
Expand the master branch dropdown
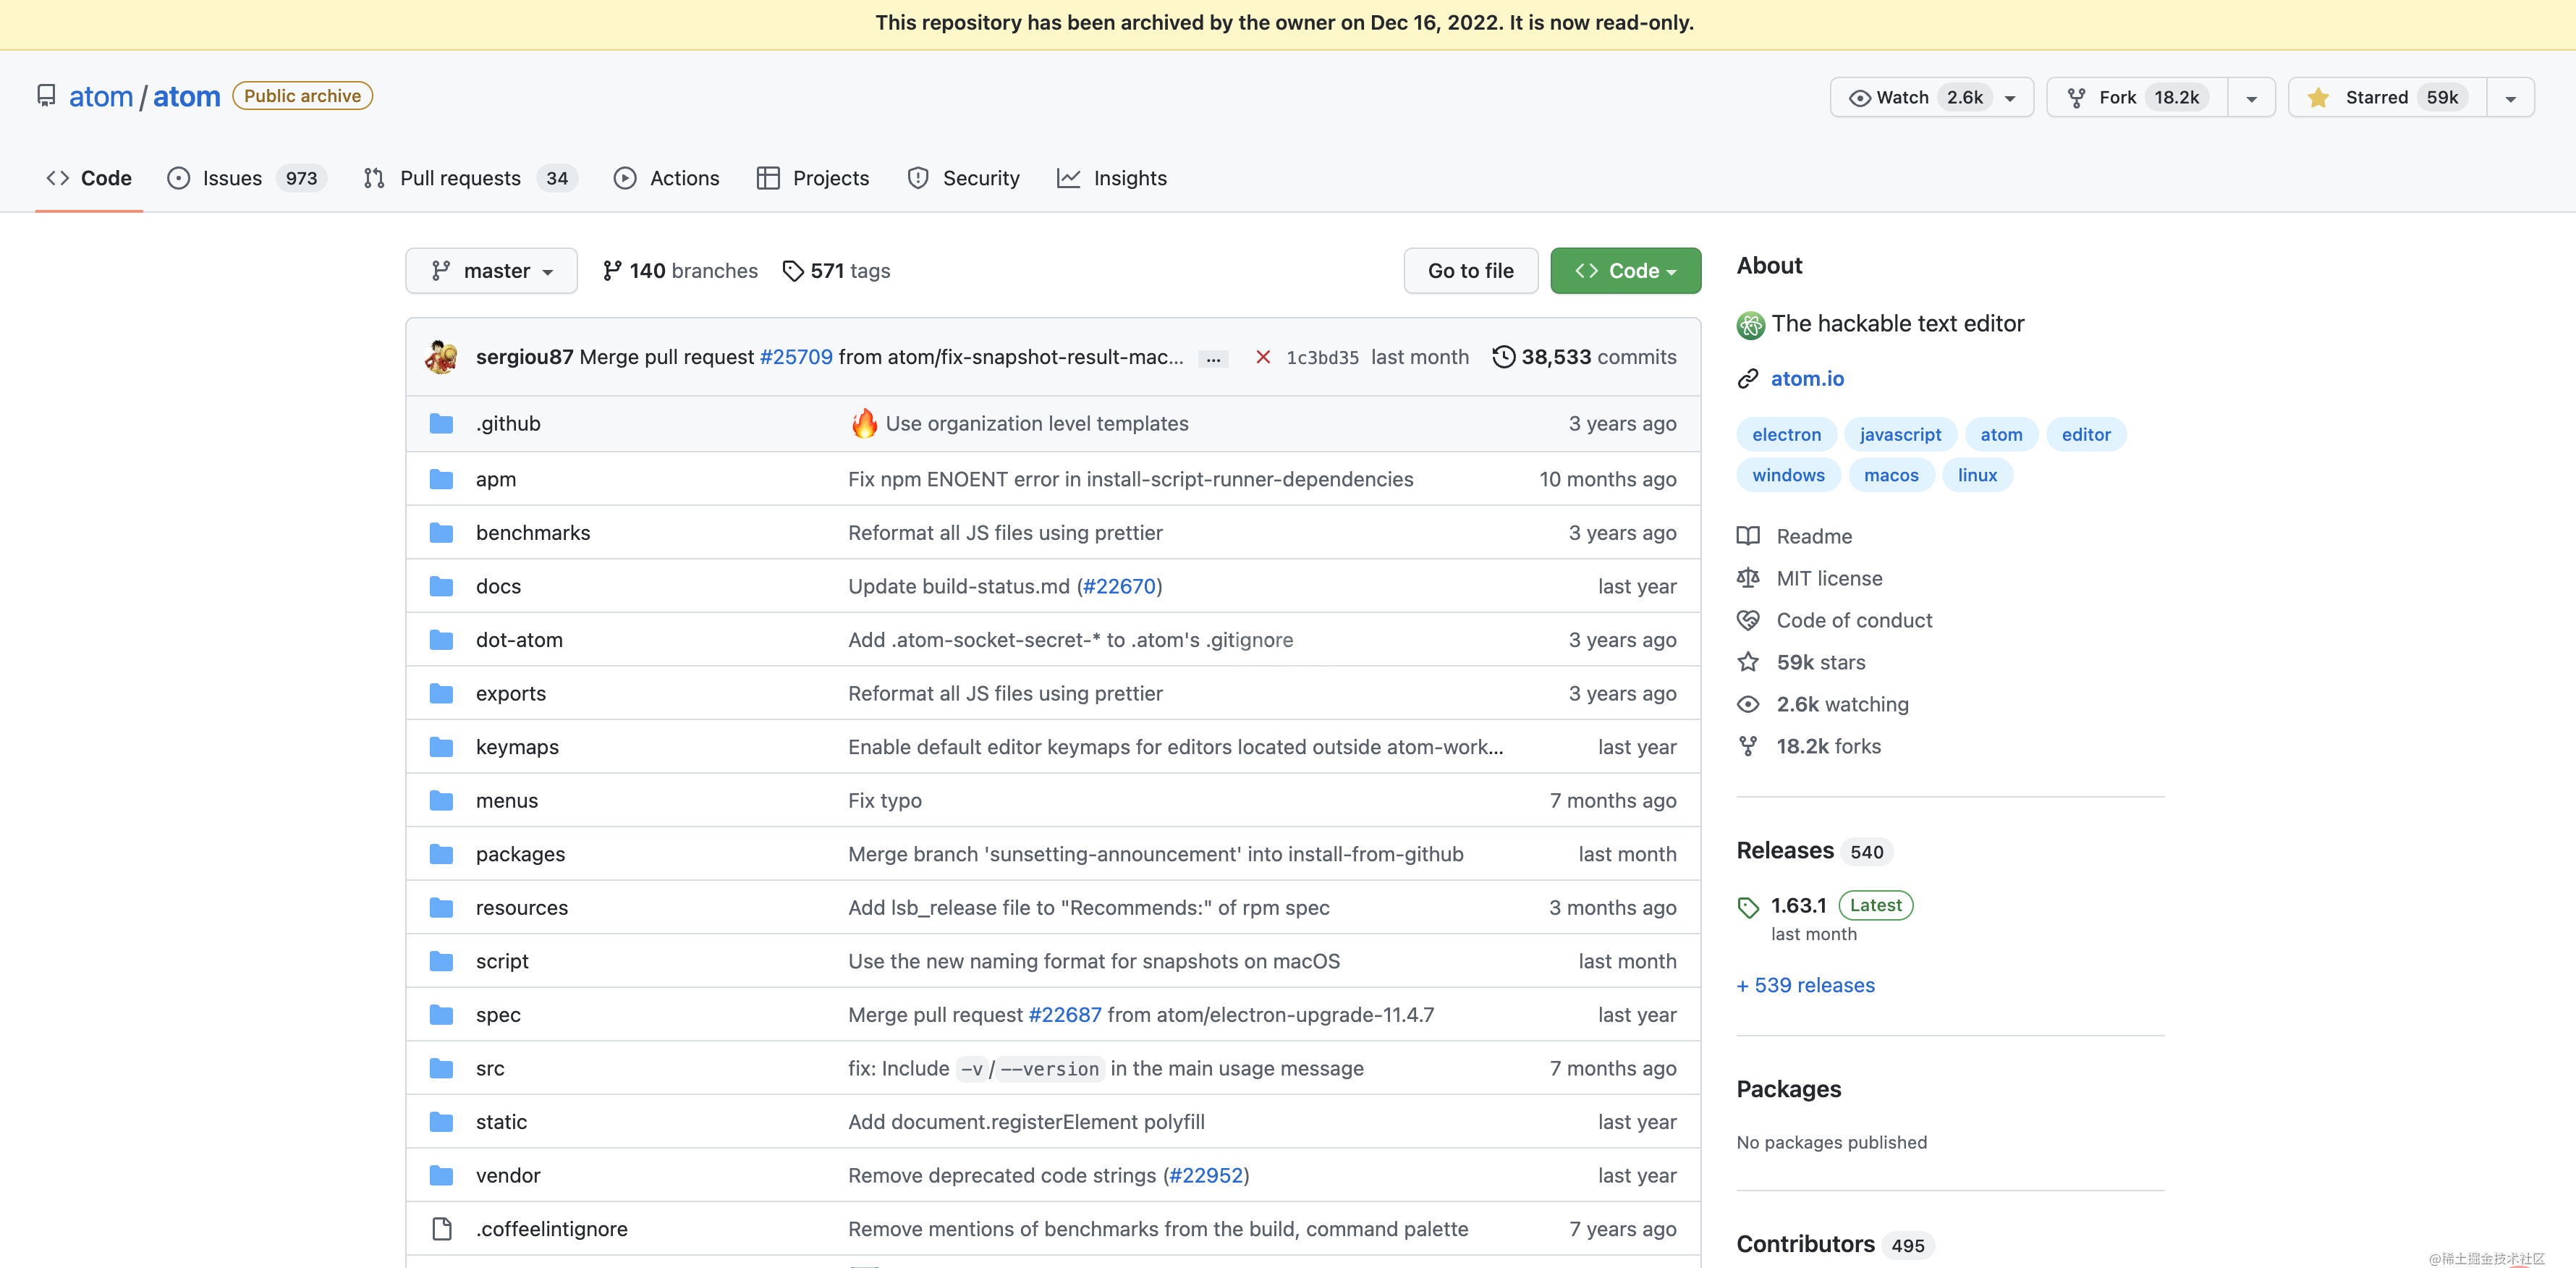click(491, 269)
